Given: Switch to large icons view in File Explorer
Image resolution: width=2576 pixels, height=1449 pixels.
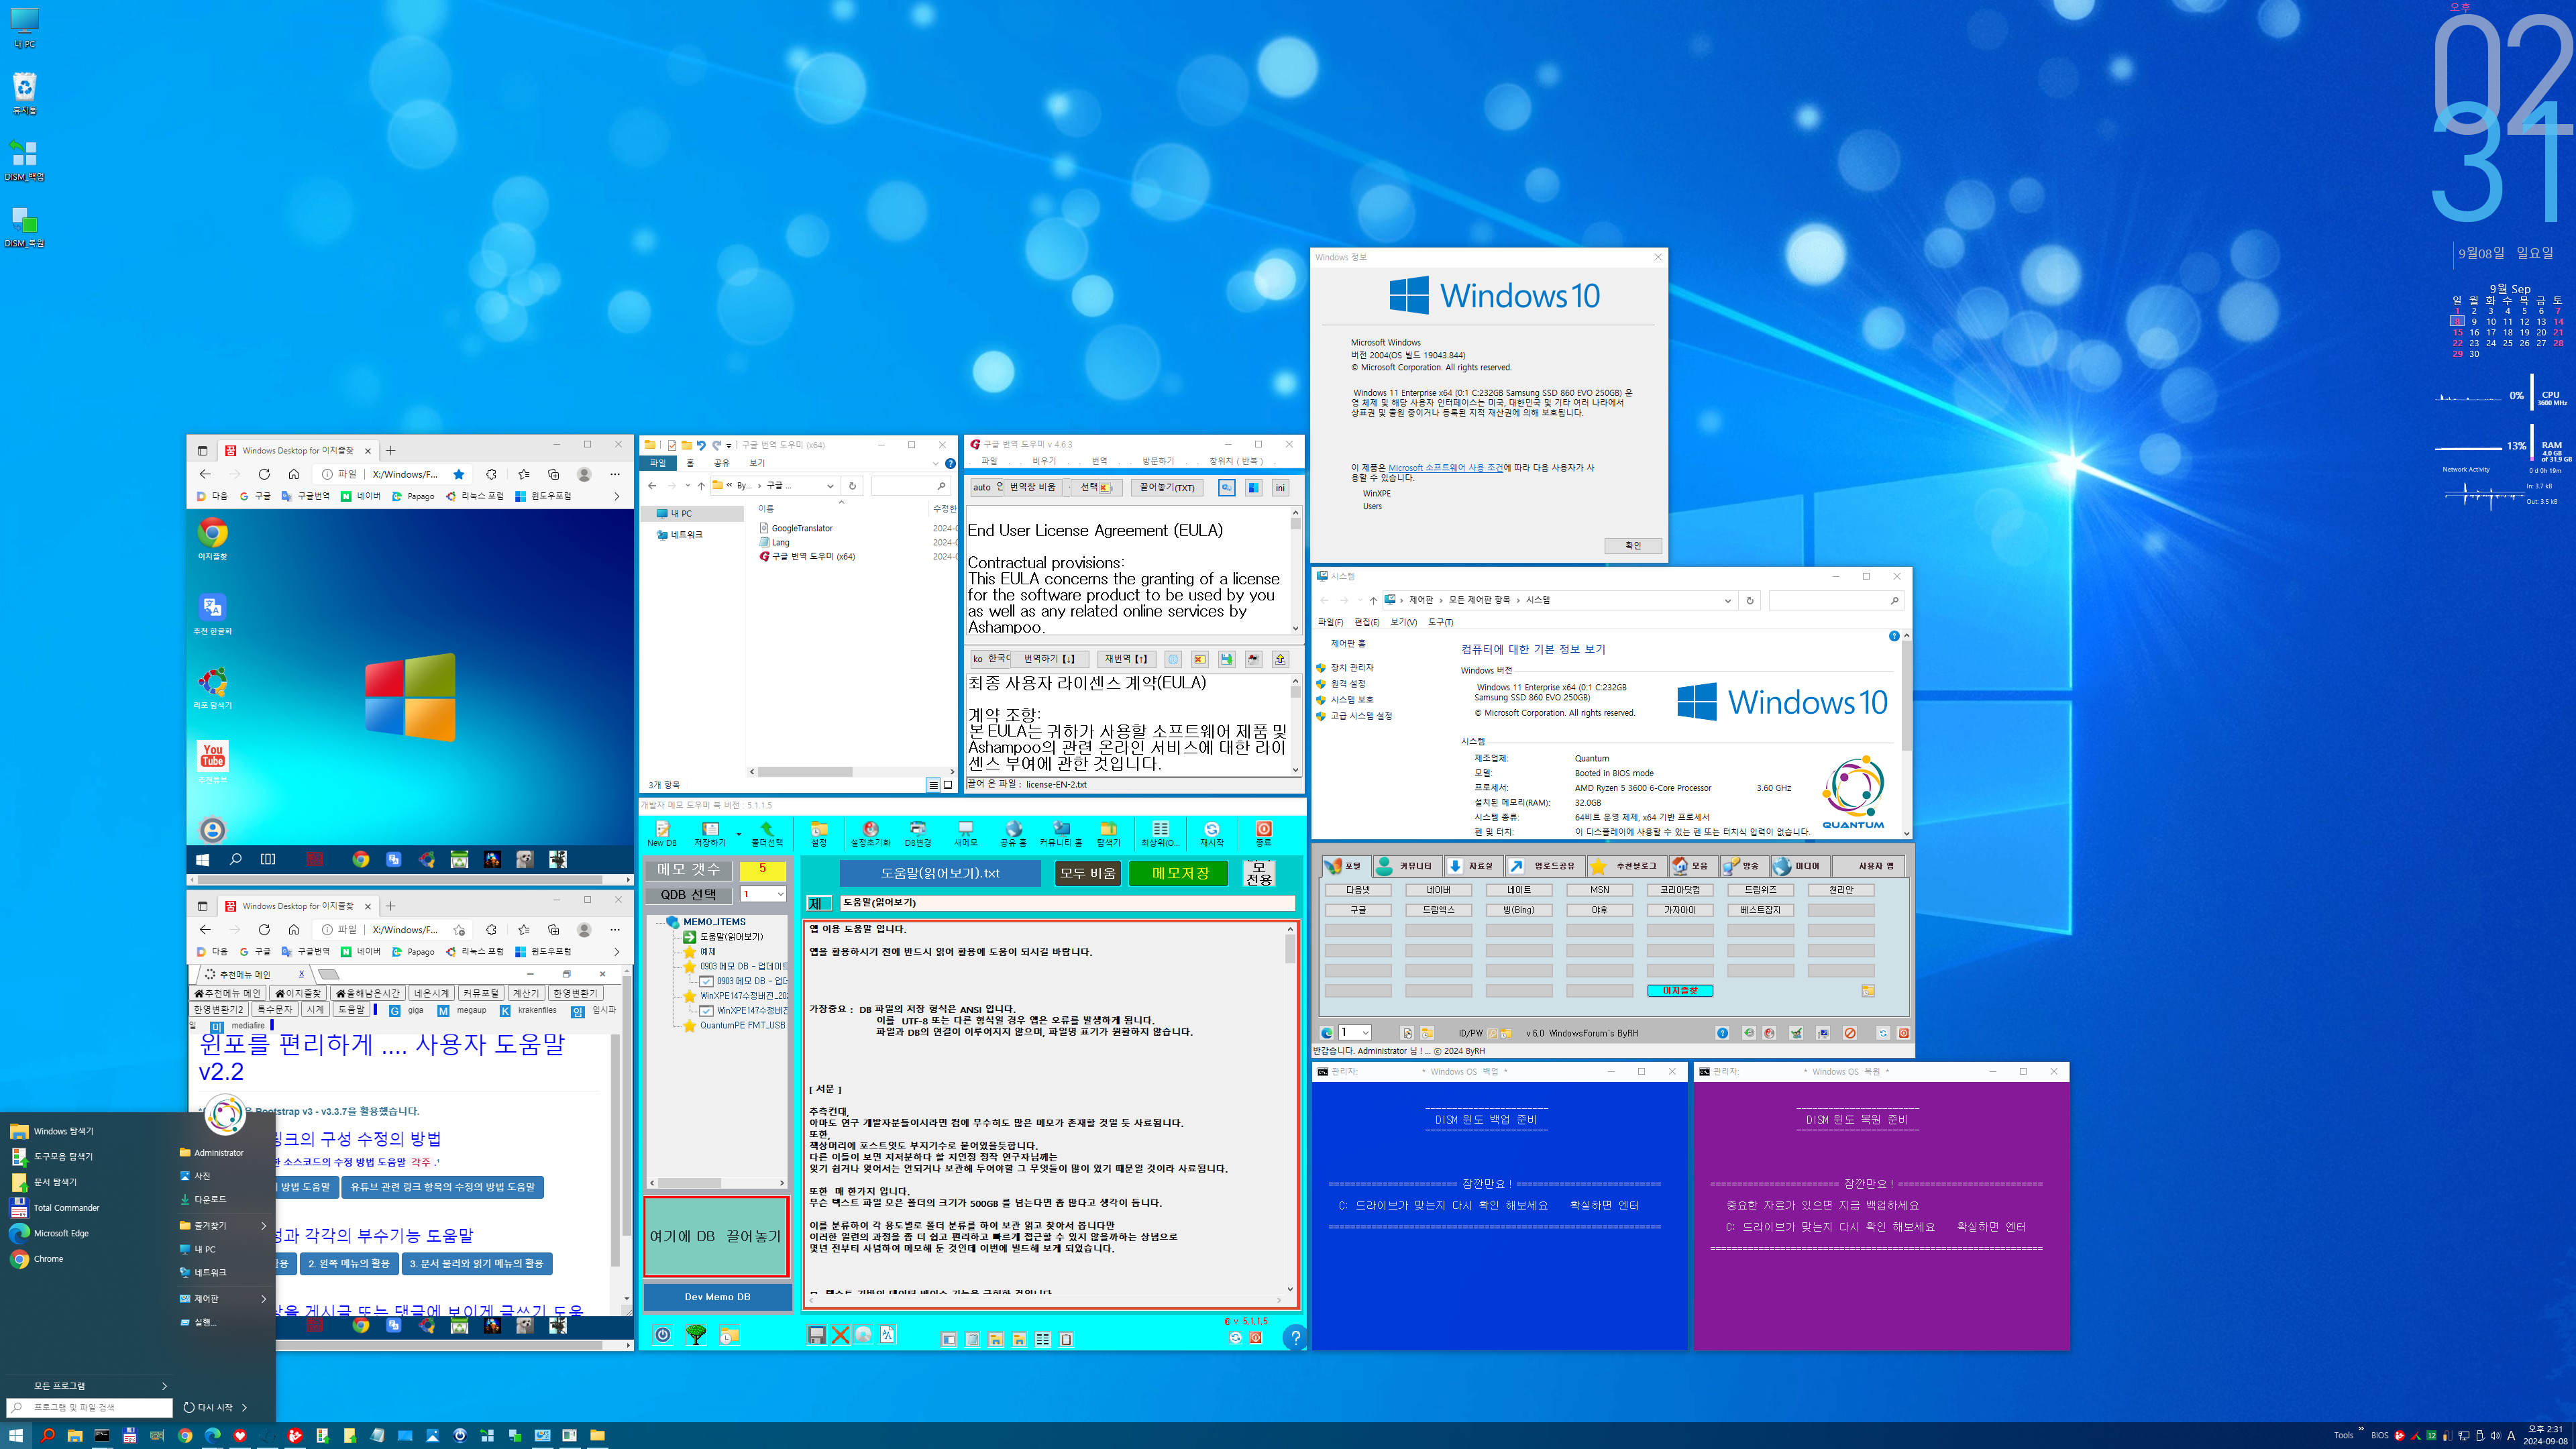Looking at the screenshot, I should 948,785.
